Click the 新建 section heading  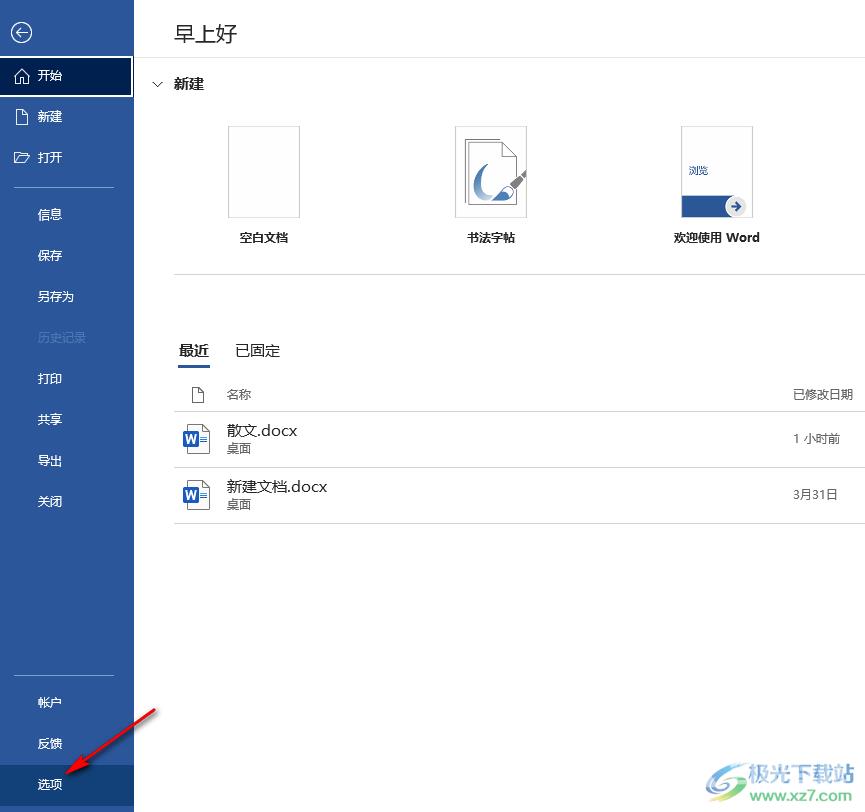click(189, 84)
